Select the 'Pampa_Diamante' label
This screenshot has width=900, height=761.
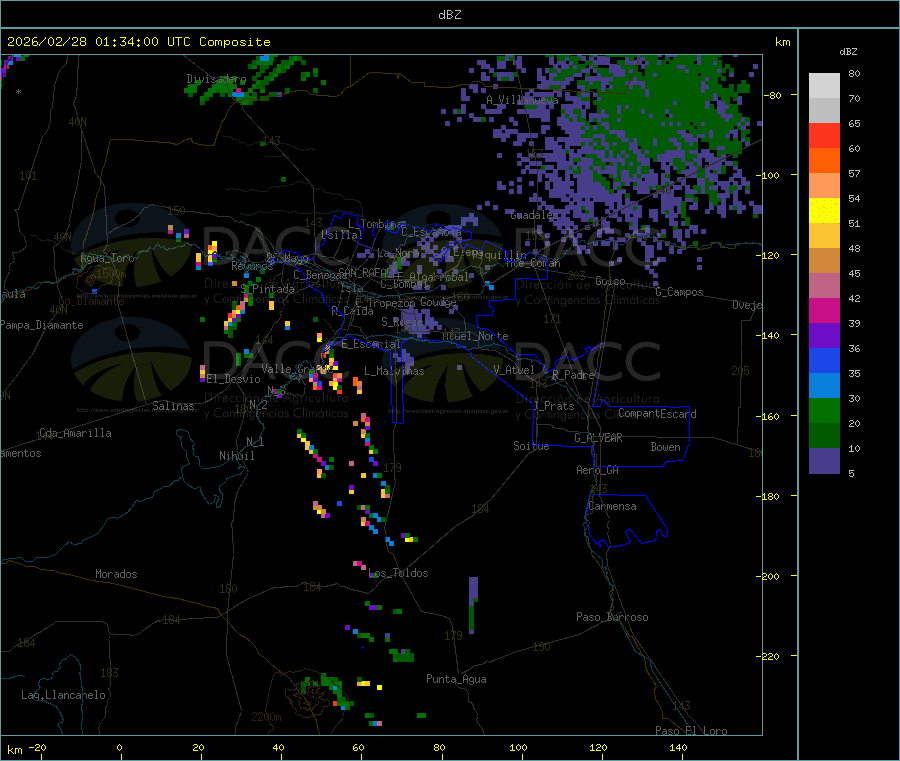point(41,325)
